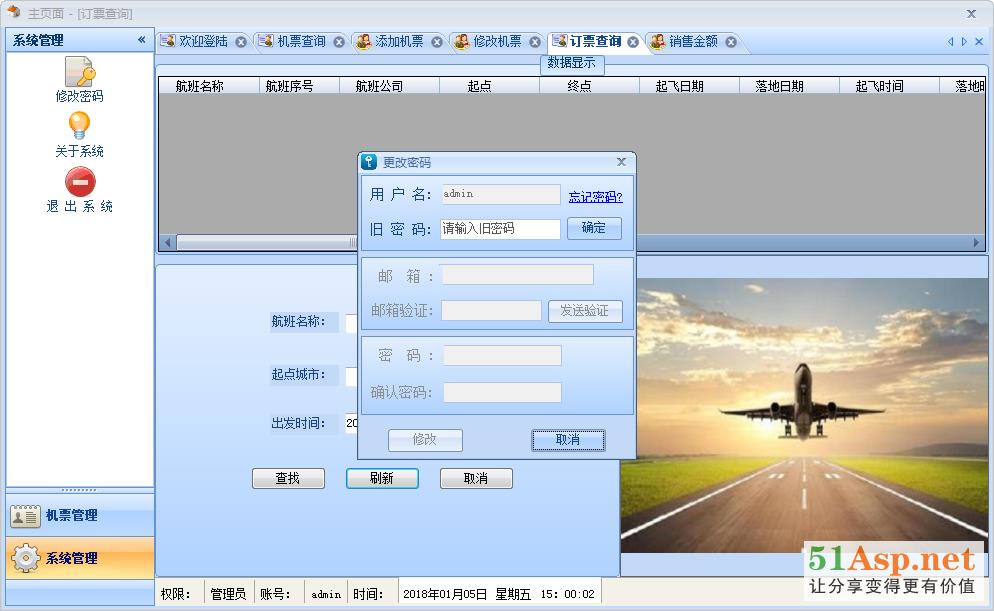Click 取消 button below the search form

476,479
